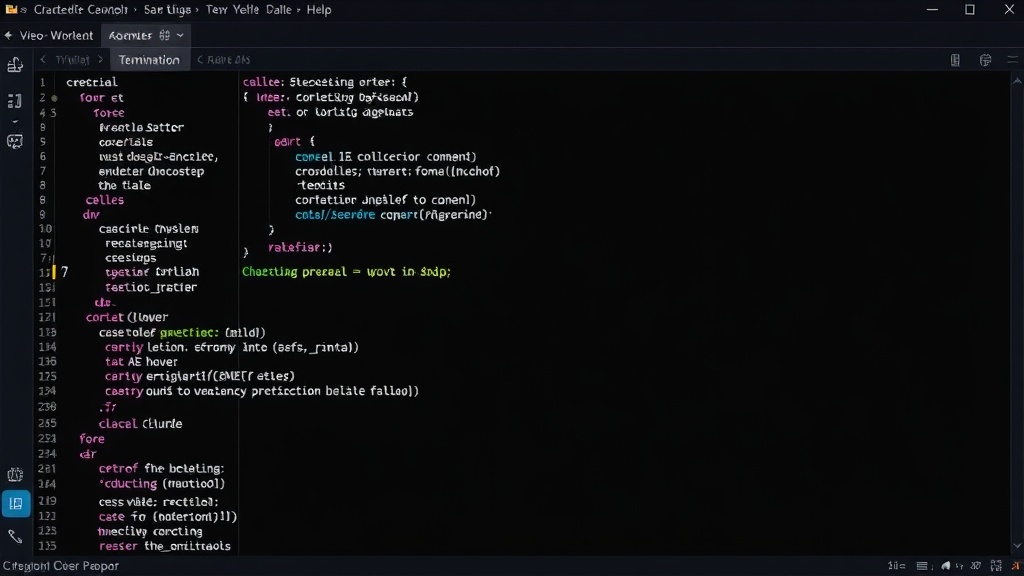1024x576 pixels.
Task: Click the dimmed 'Raive Ais' breadcrumb
Action: tap(228, 59)
